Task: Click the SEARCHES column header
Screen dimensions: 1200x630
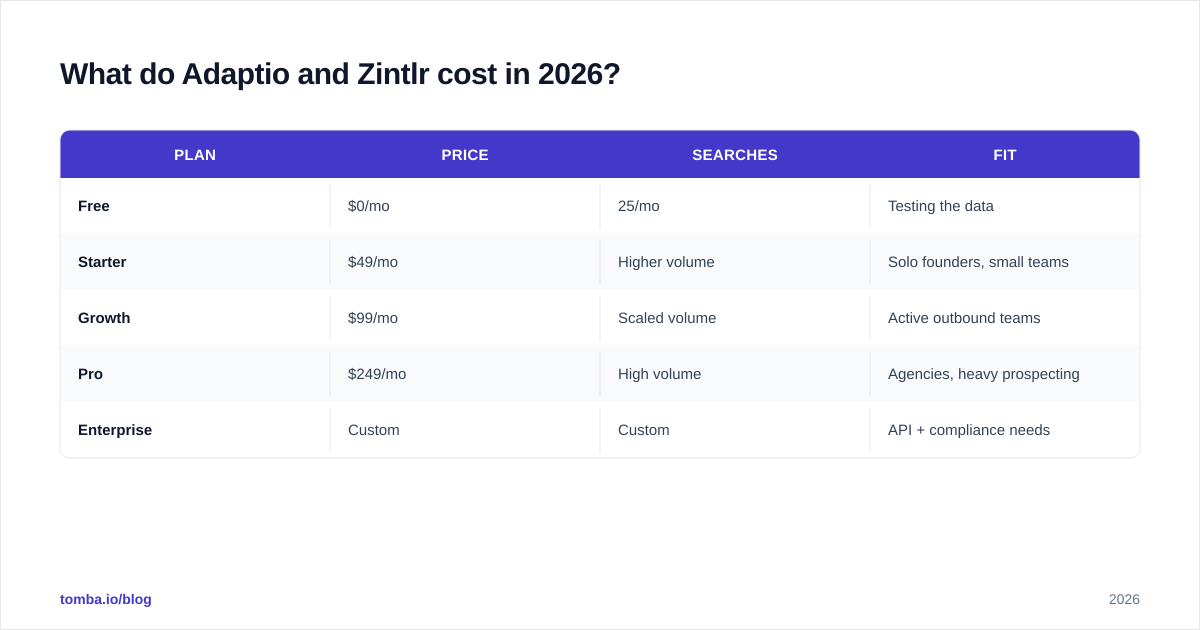Action: click(735, 155)
